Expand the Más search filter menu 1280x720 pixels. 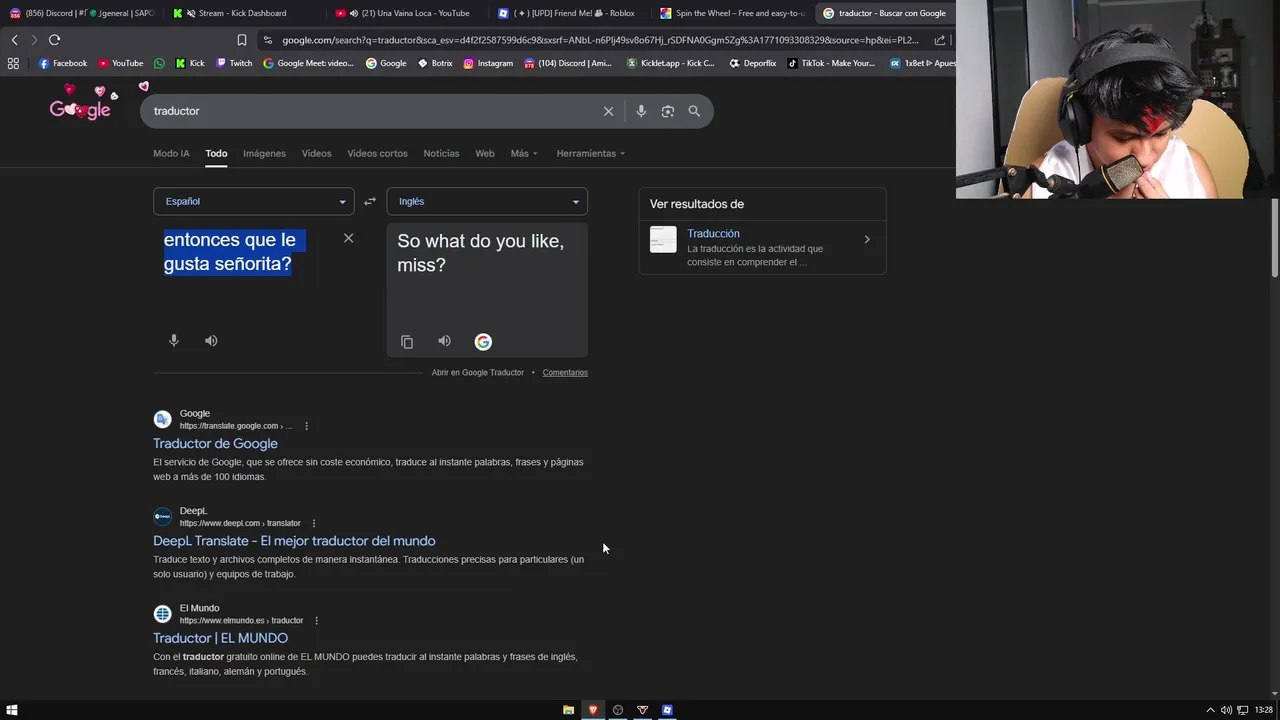[524, 153]
